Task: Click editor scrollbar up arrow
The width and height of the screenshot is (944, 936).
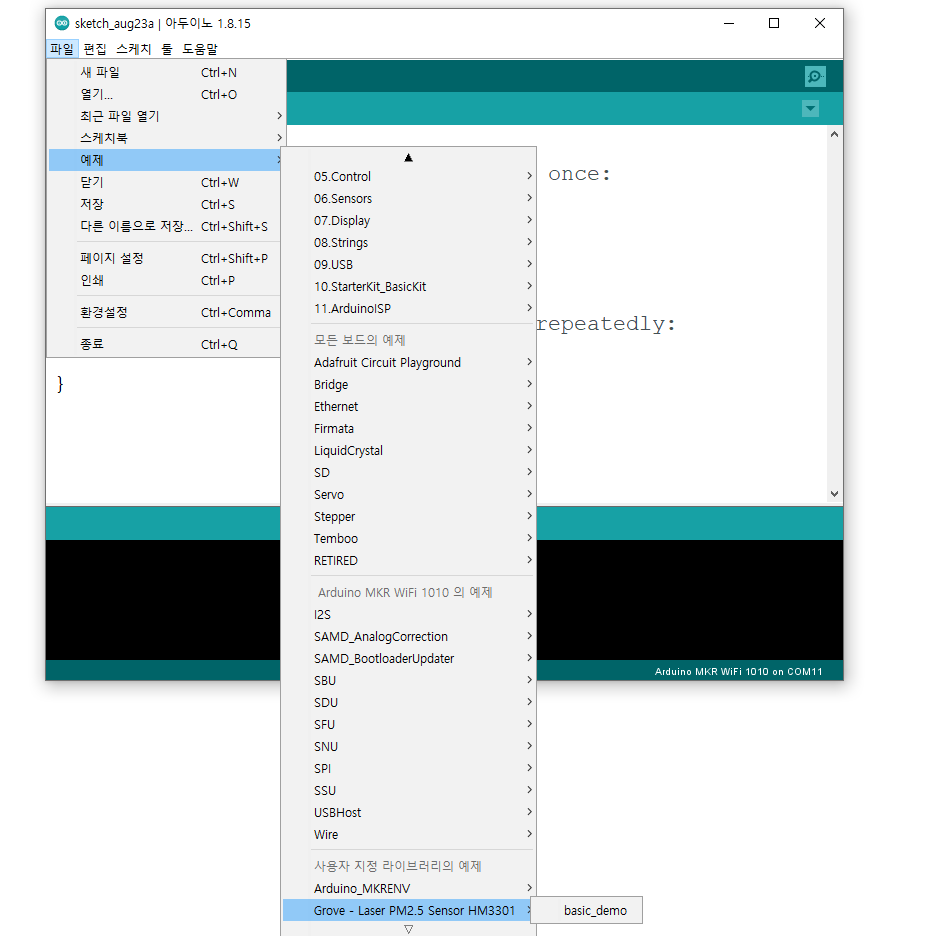Action: point(834,134)
